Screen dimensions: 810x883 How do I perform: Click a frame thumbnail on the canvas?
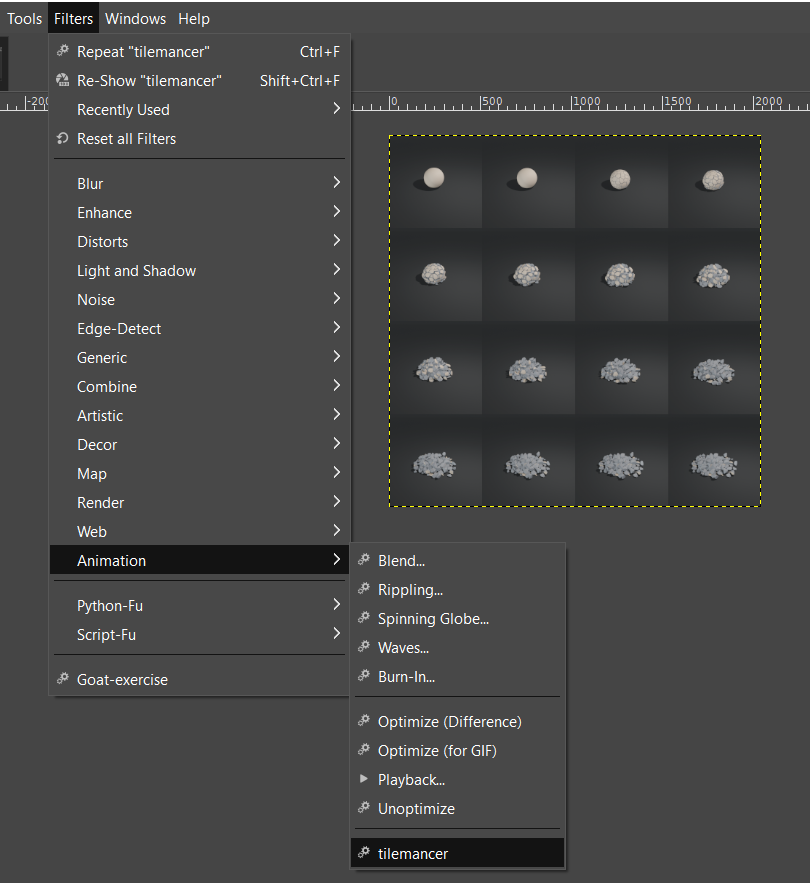435,178
